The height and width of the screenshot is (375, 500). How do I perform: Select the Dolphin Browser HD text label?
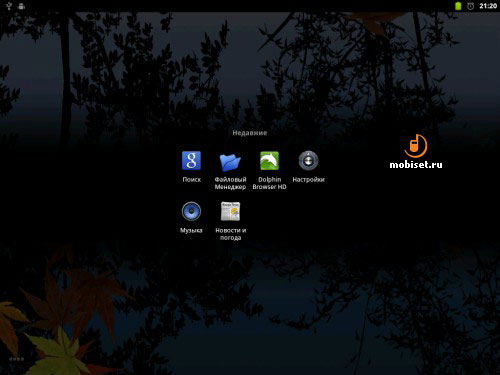pos(269,183)
